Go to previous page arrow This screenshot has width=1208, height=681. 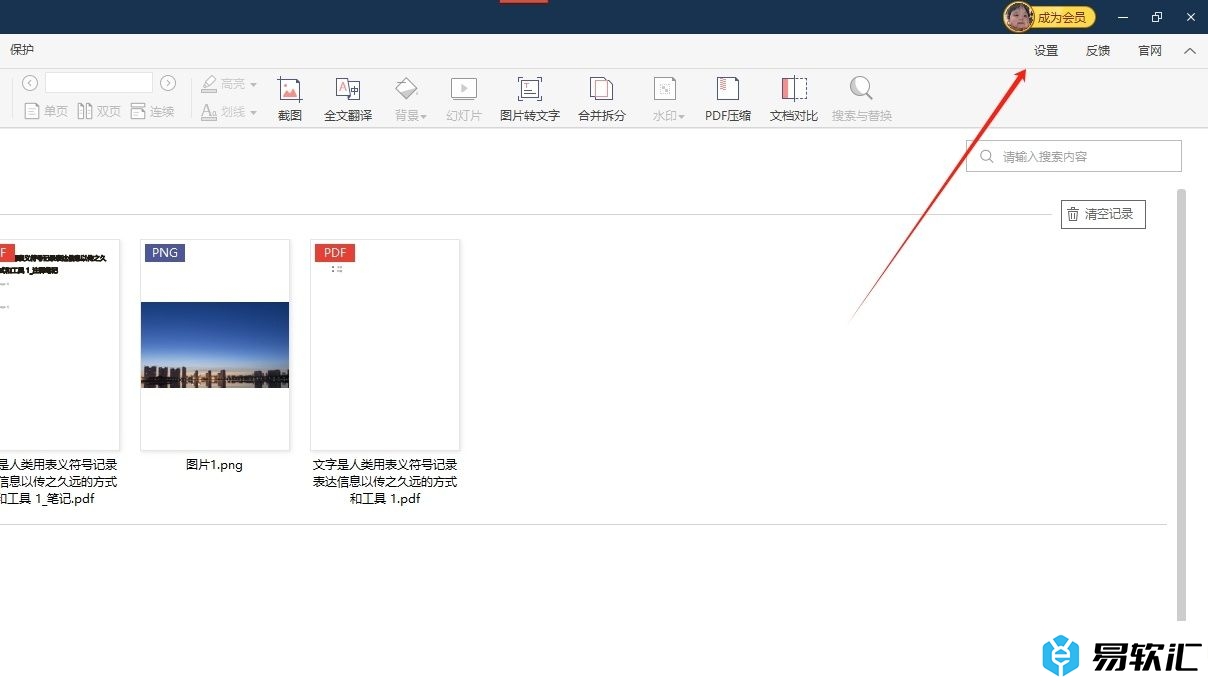[30, 83]
